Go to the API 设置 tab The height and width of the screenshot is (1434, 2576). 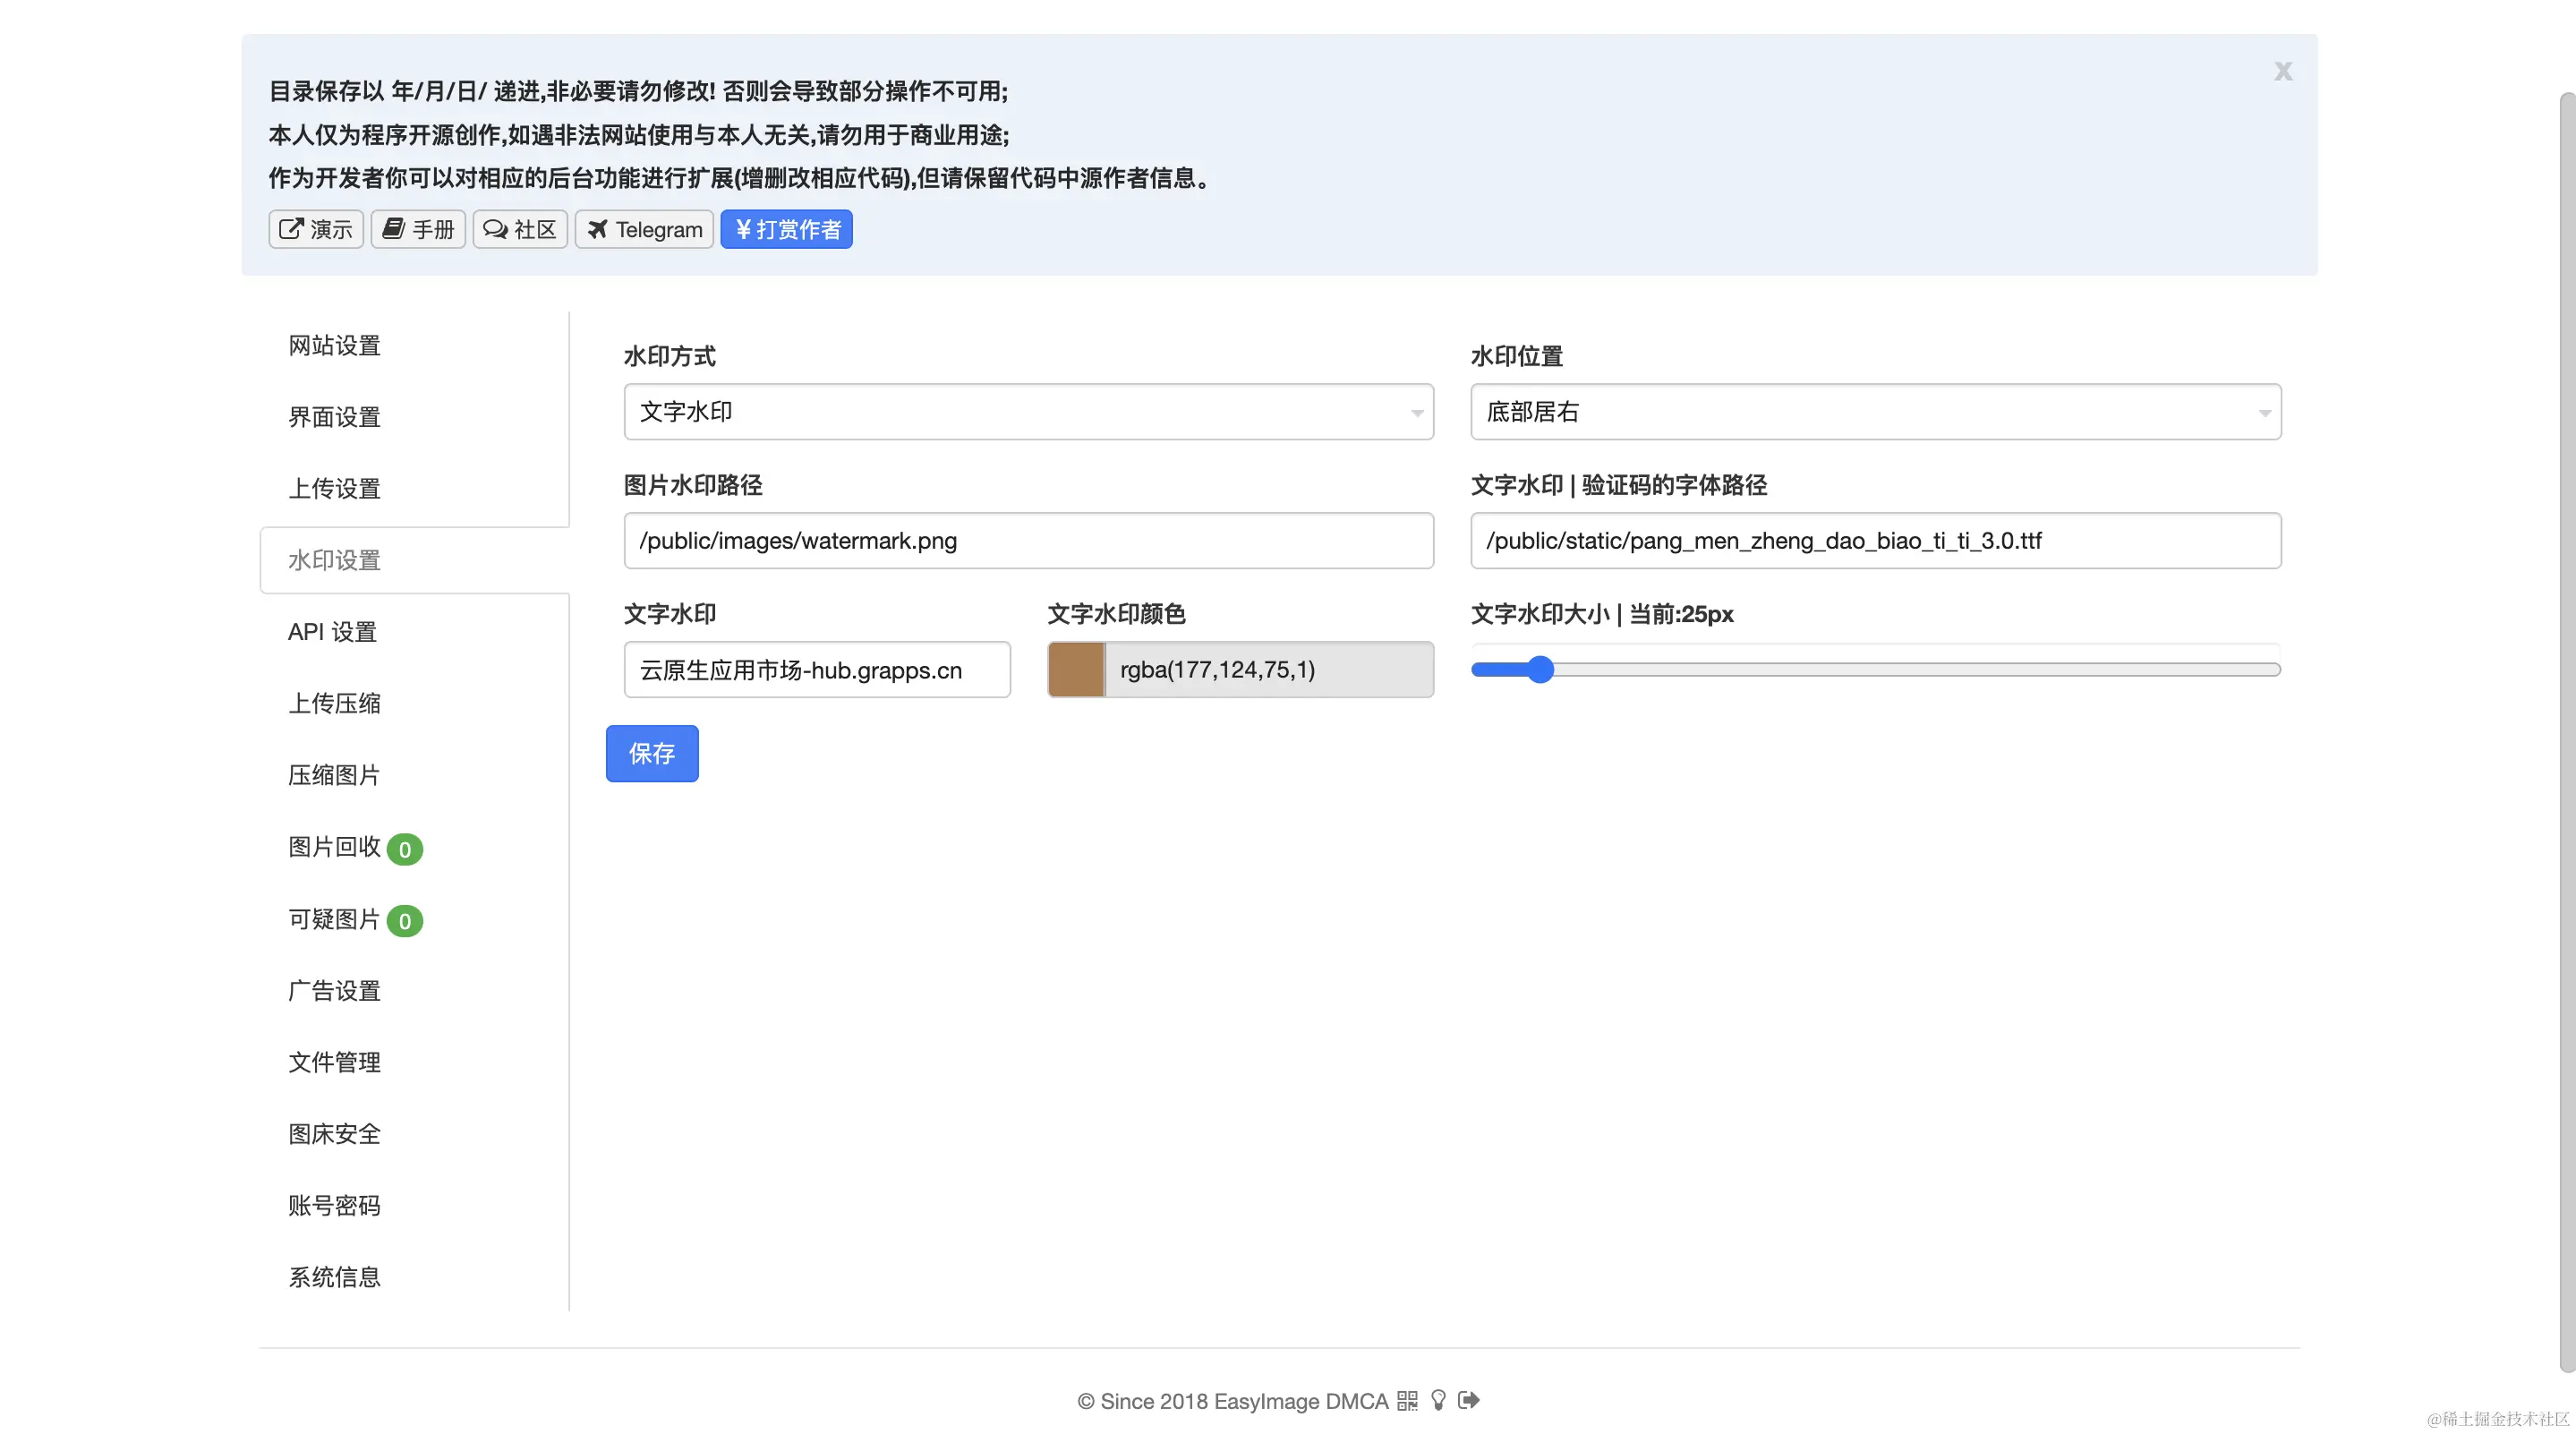pyautogui.click(x=332, y=632)
